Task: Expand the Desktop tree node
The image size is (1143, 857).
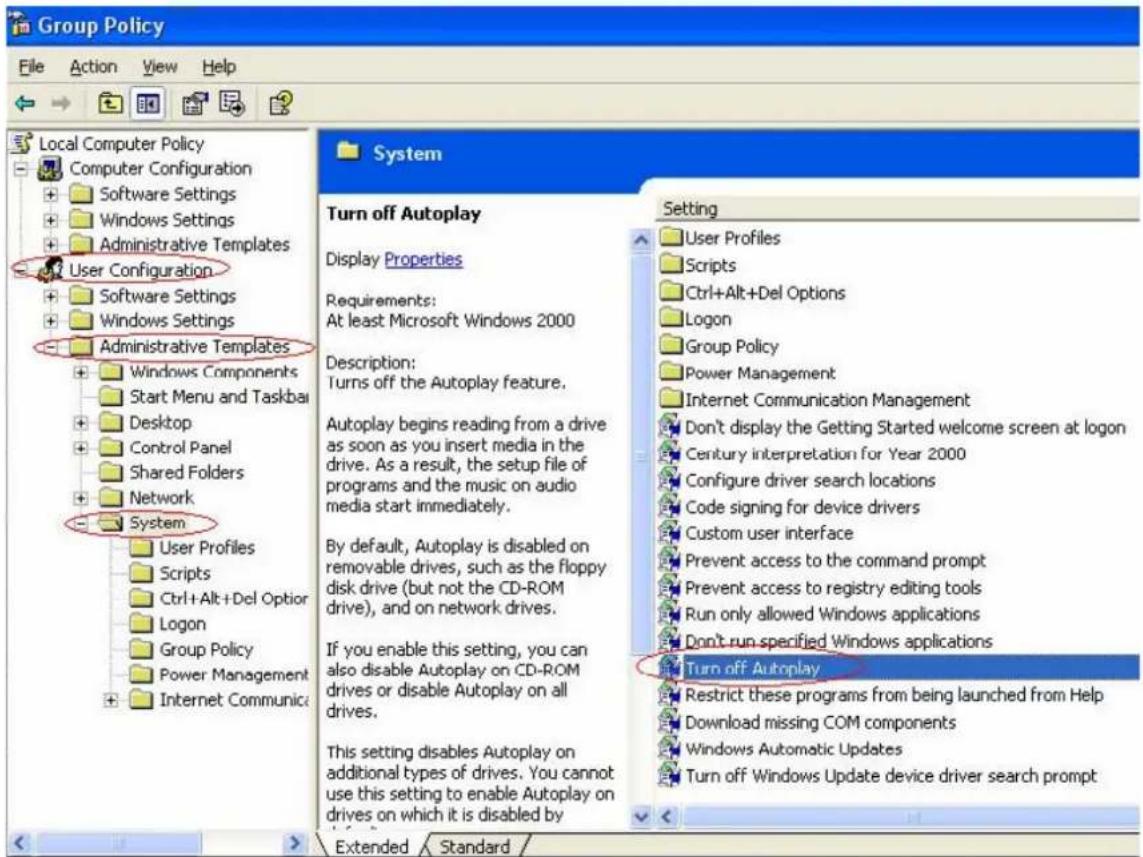Action: (81, 423)
